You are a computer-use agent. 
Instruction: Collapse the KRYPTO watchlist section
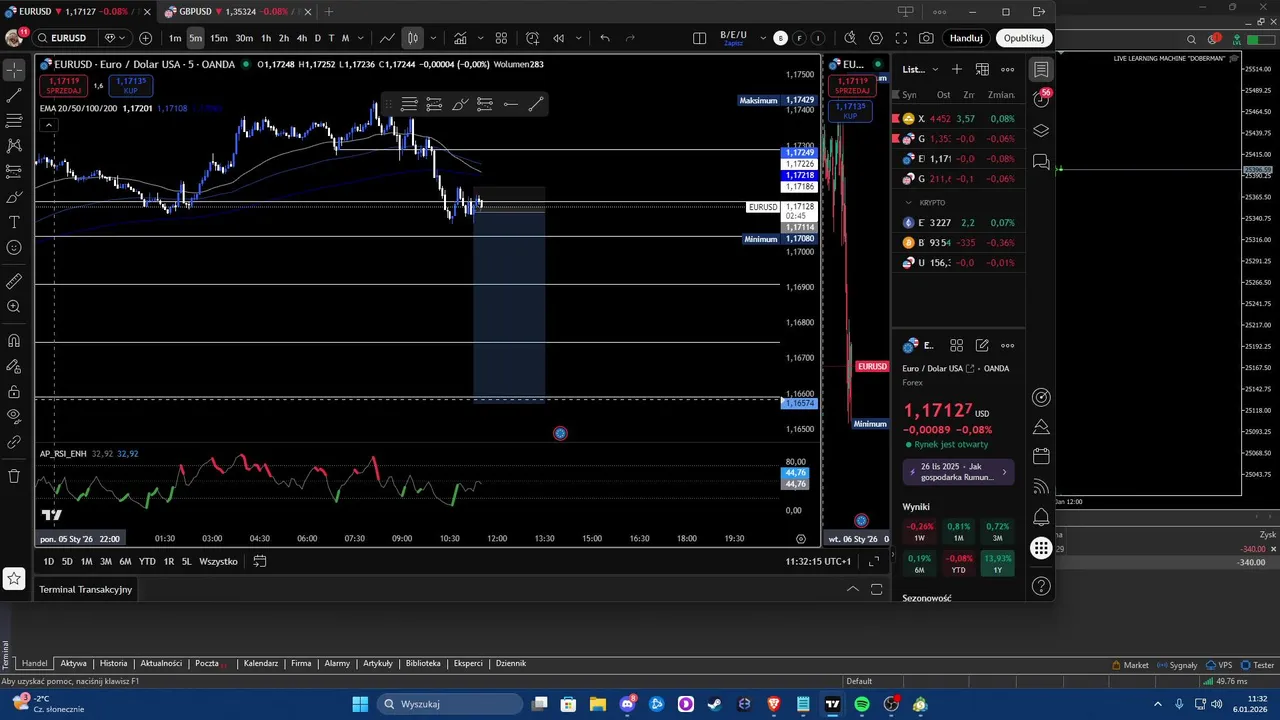click(909, 202)
